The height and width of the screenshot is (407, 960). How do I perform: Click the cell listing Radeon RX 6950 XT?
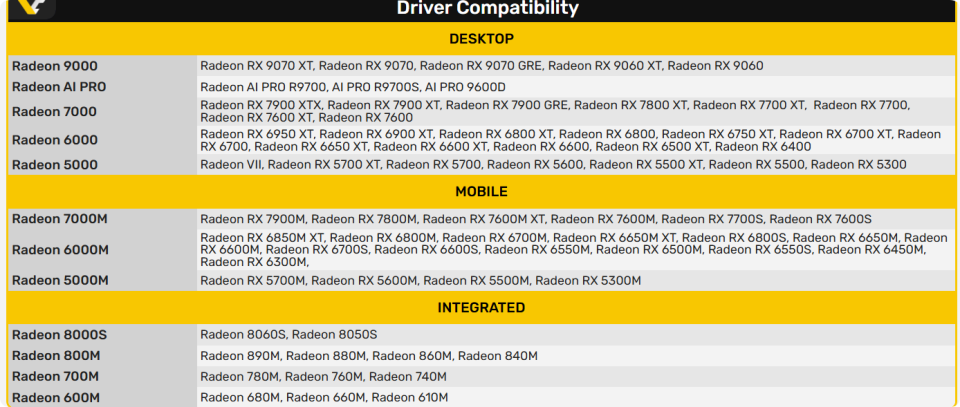576,140
